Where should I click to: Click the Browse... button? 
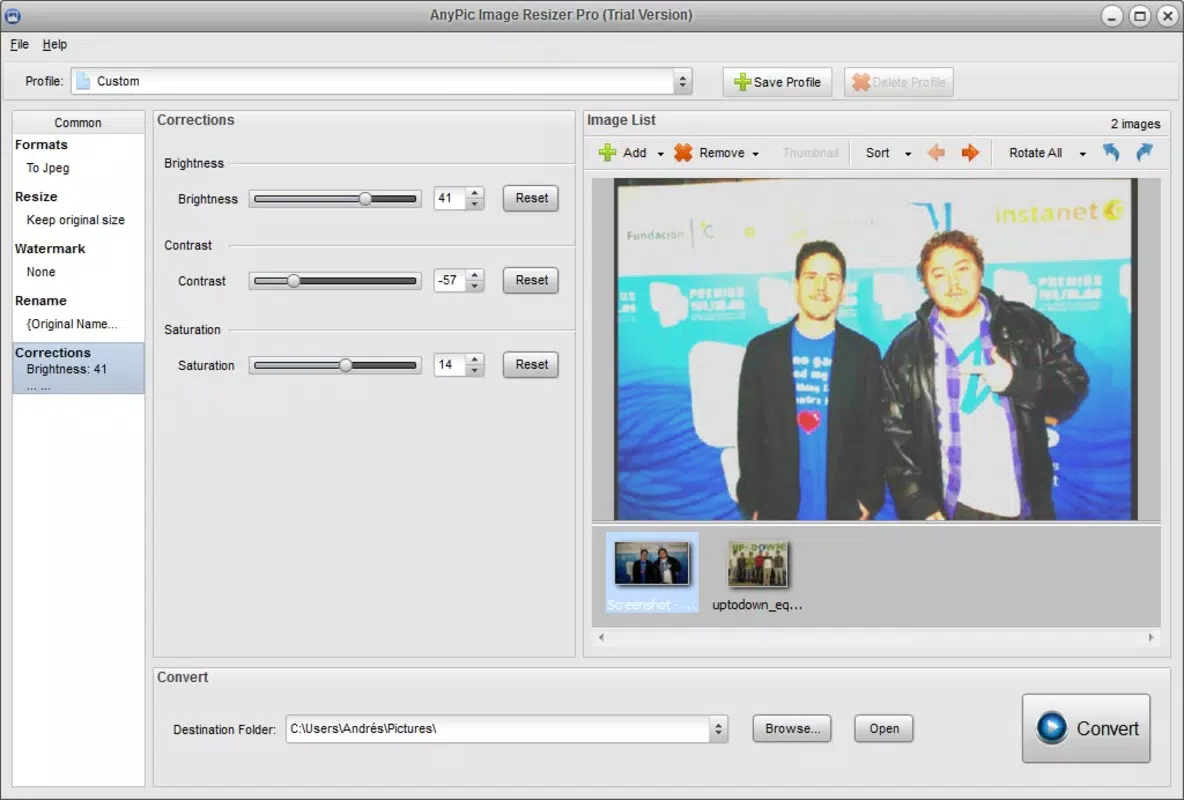pyautogui.click(x=791, y=729)
